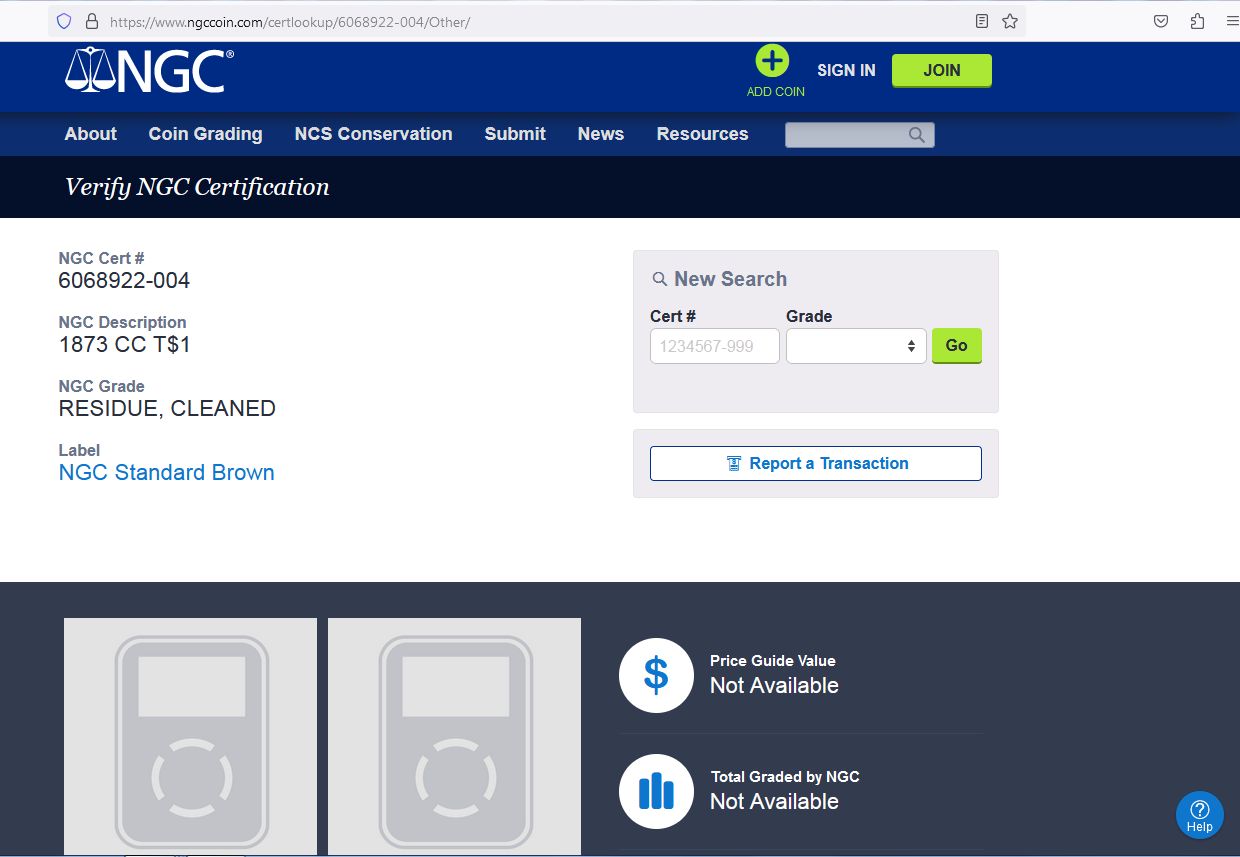
Task: Open the Grade dropdown
Action: tap(856, 346)
